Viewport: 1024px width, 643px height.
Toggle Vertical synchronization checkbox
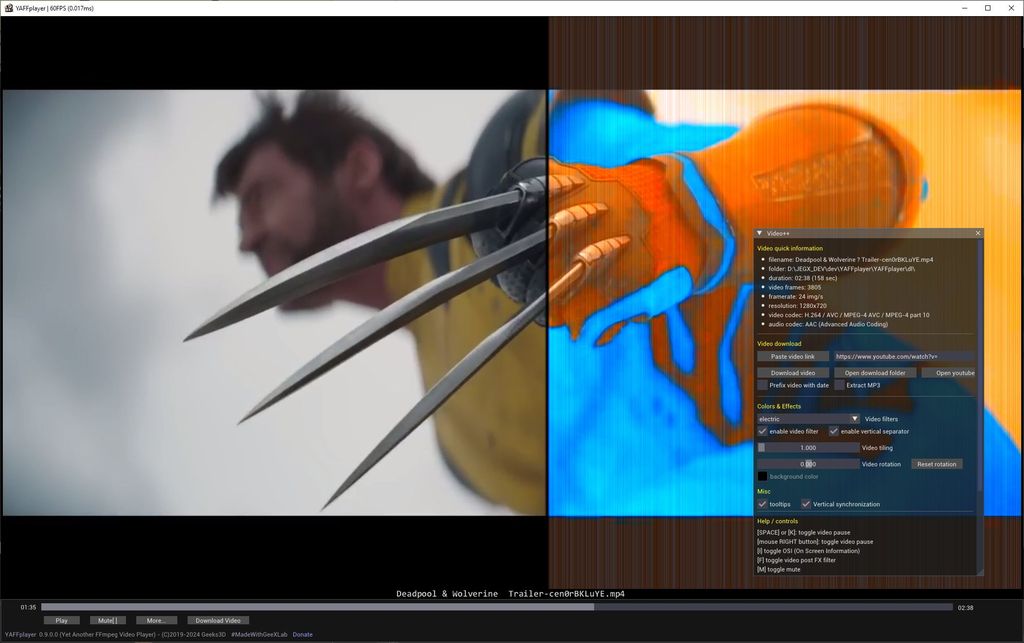click(x=806, y=504)
